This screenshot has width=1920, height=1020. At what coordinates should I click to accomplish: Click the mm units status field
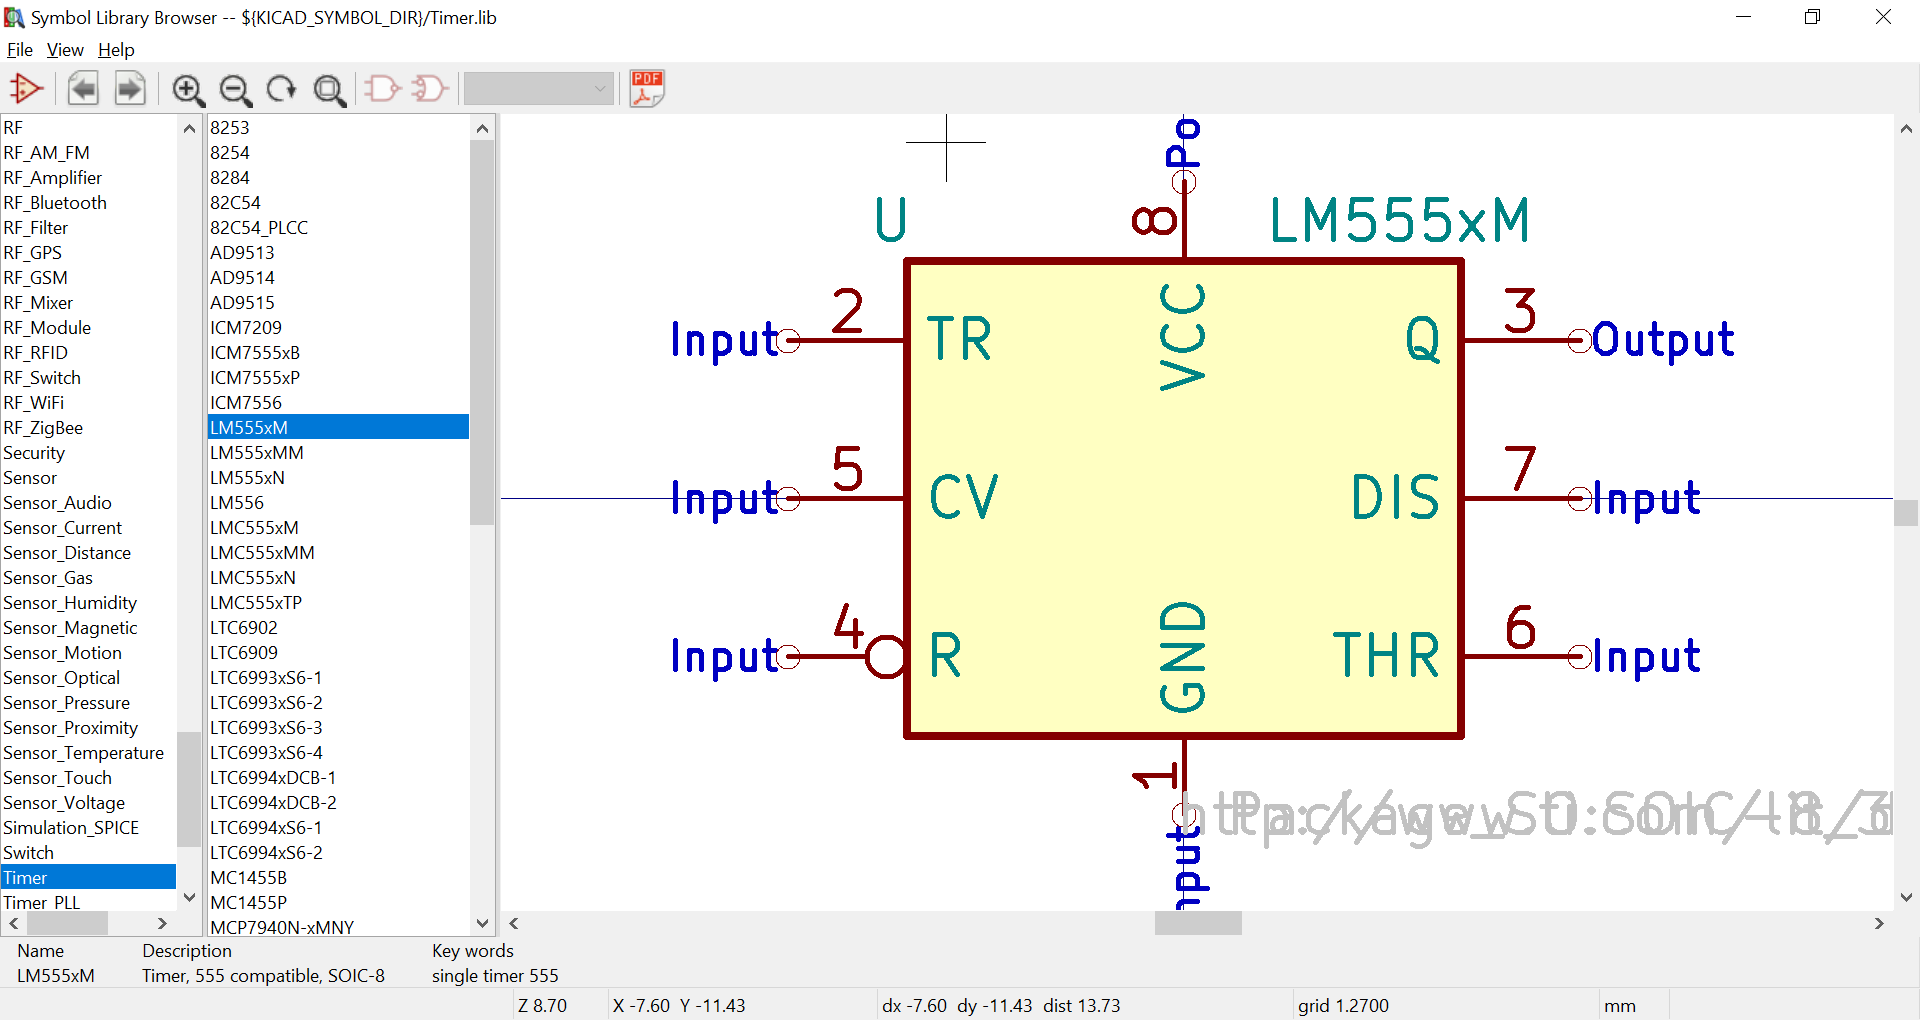[x=1620, y=1005]
